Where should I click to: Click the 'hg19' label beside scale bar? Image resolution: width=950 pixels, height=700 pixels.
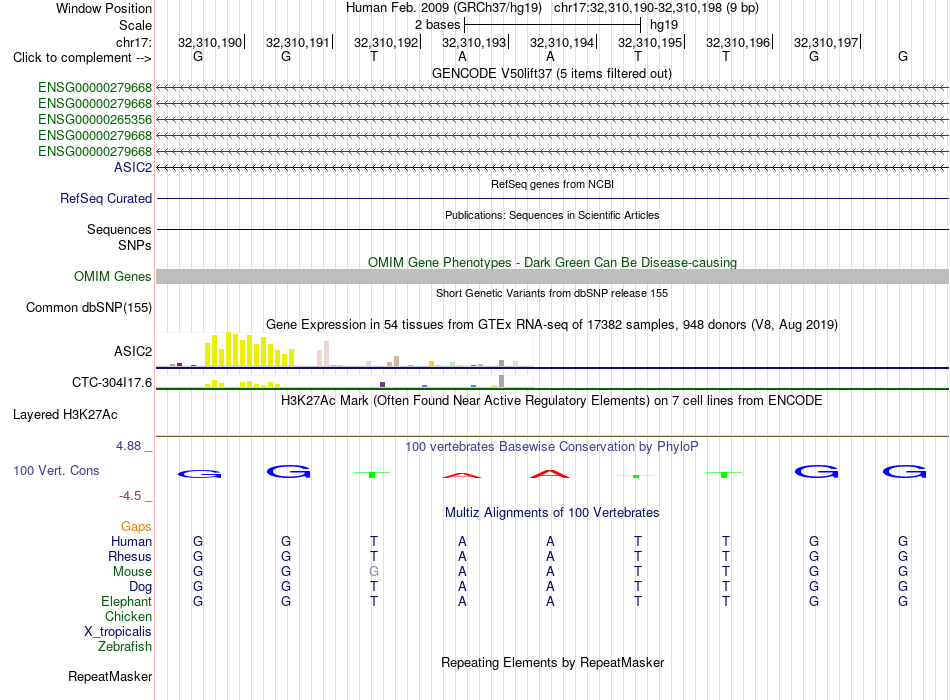[x=663, y=25]
